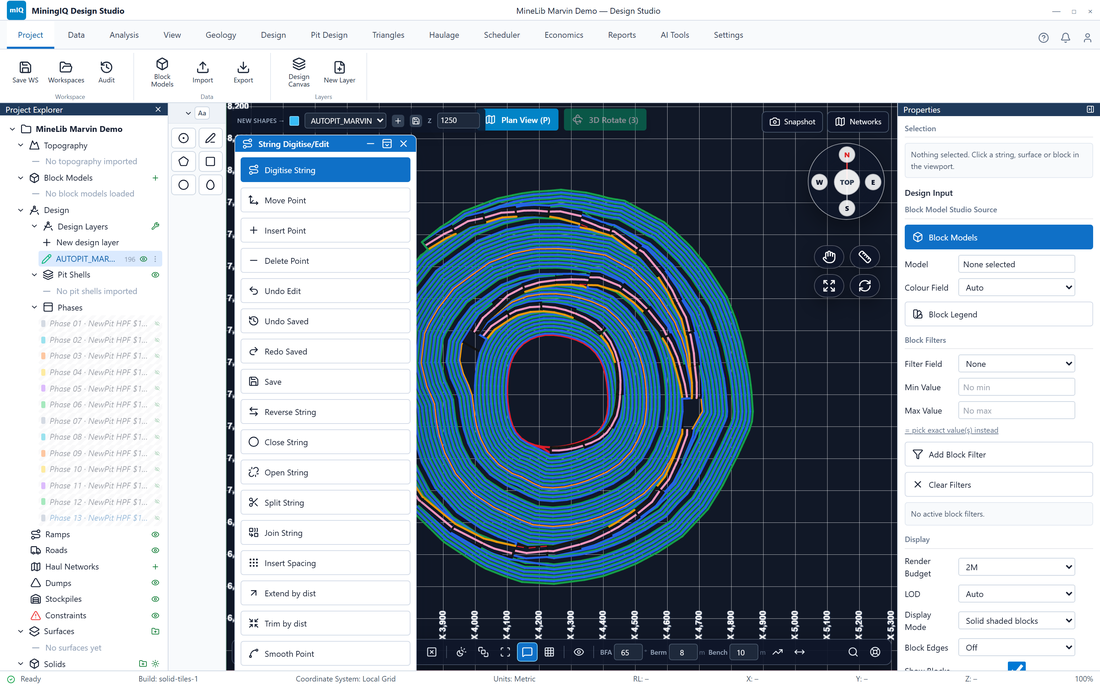This screenshot has width=1100, height=687.
Task: Click the pan hand tool in the viewport
Action: pos(829,257)
